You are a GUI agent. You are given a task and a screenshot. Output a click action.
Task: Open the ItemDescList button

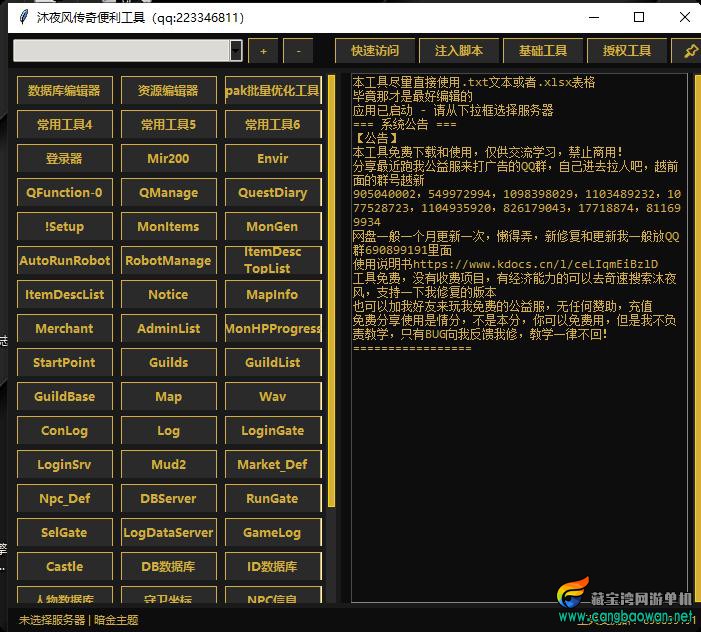64,295
